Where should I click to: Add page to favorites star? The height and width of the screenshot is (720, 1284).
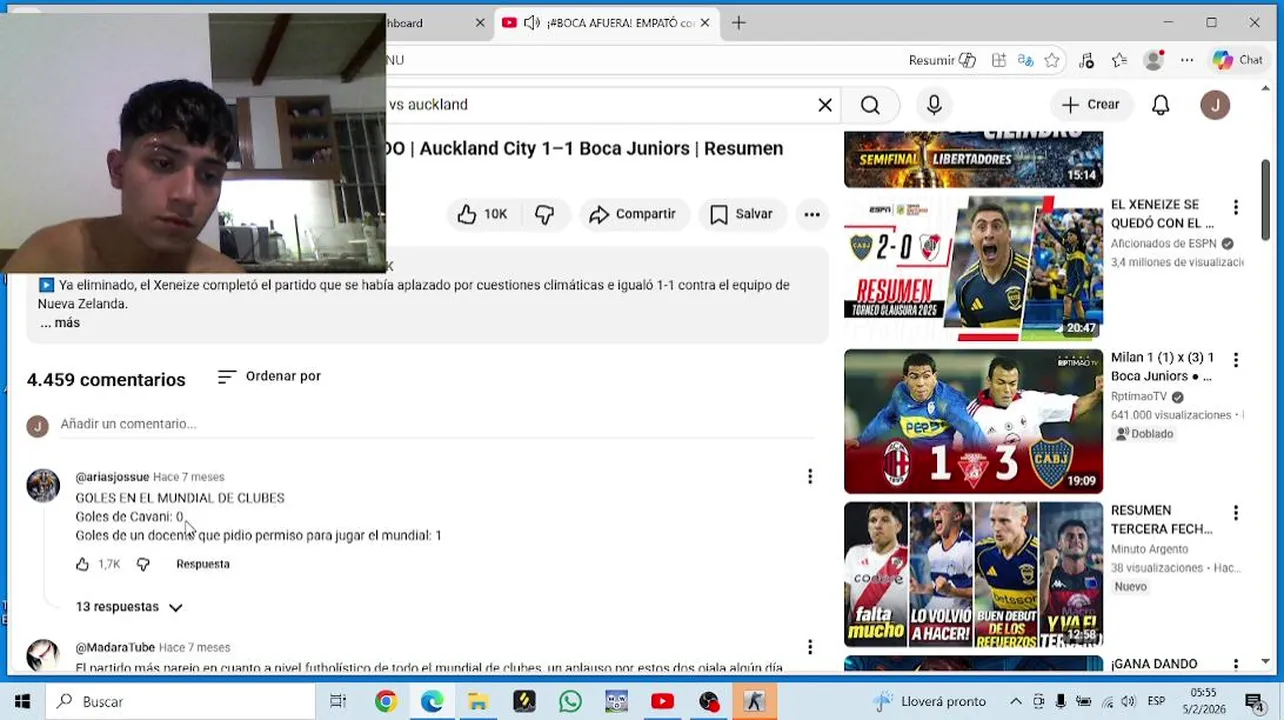tap(1052, 60)
